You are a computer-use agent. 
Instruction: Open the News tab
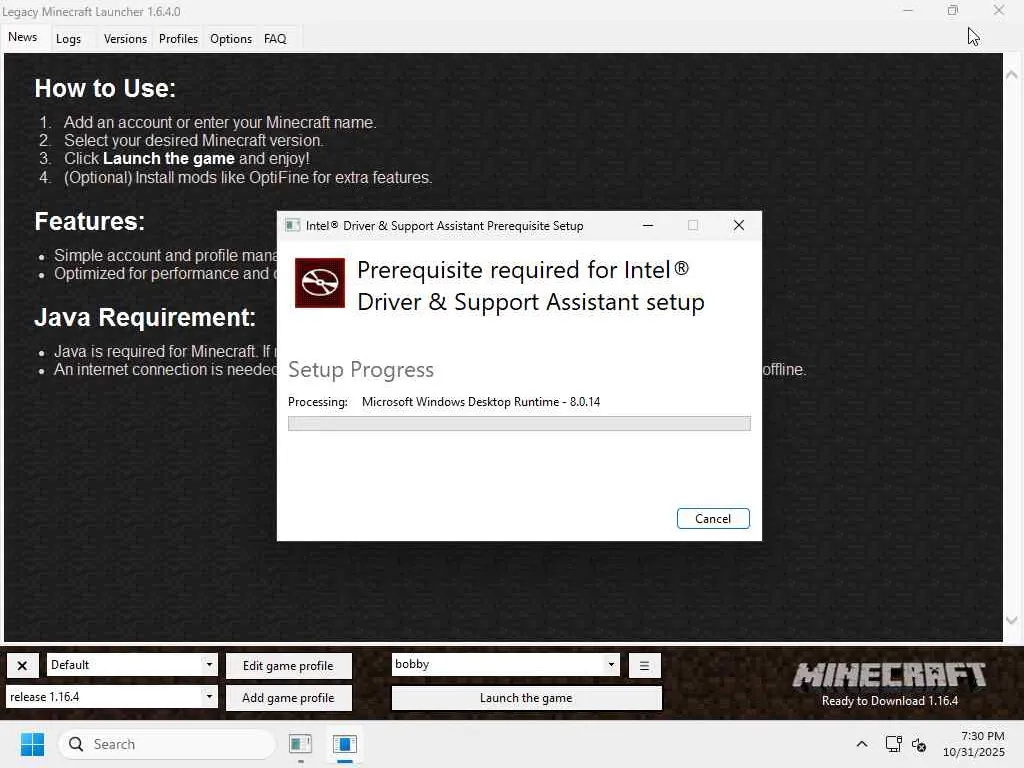23,37
